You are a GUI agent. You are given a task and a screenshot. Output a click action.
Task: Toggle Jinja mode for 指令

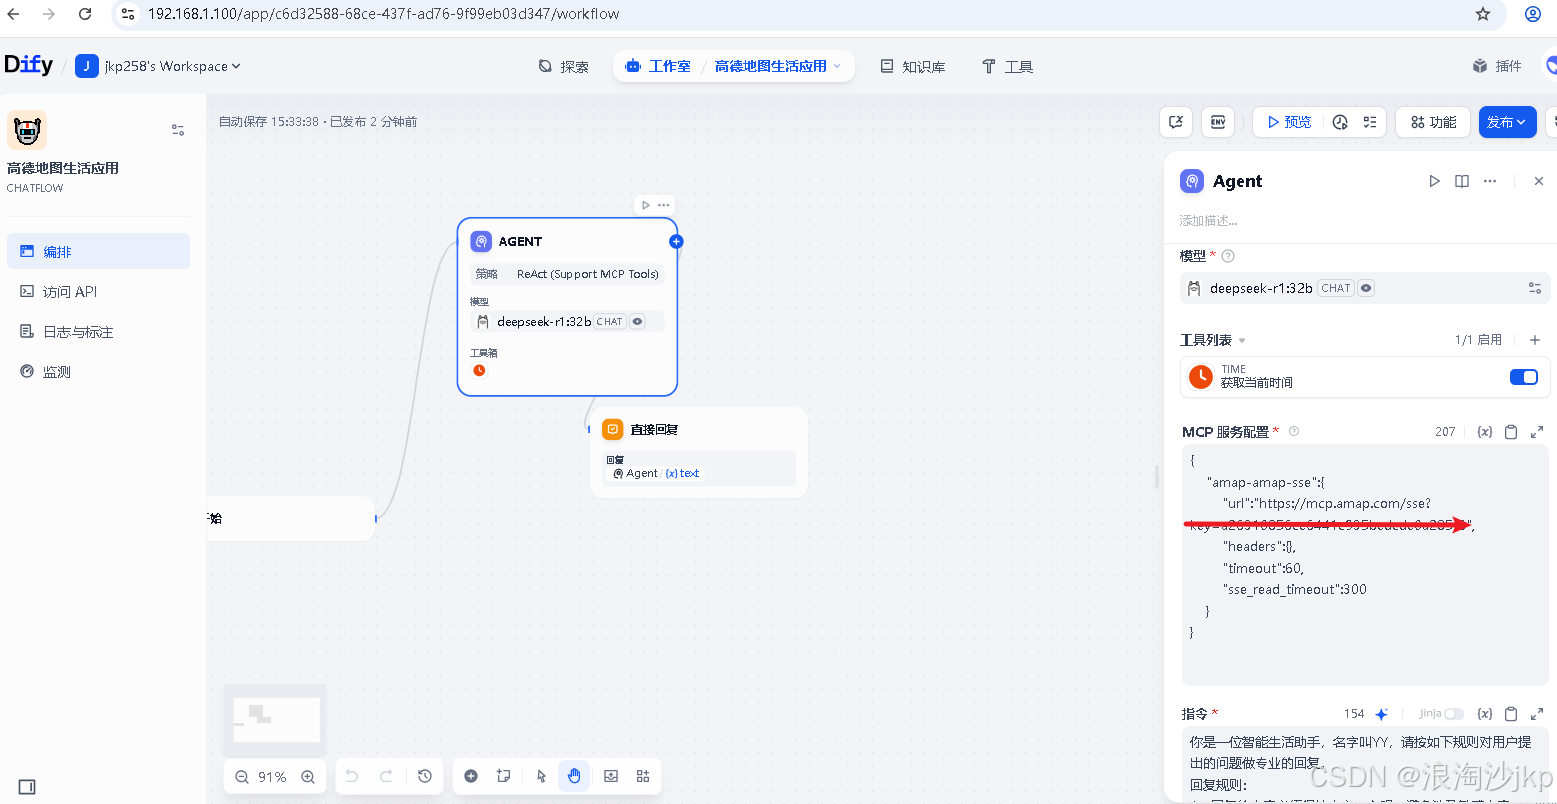pyautogui.click(x=1453, y=714)
